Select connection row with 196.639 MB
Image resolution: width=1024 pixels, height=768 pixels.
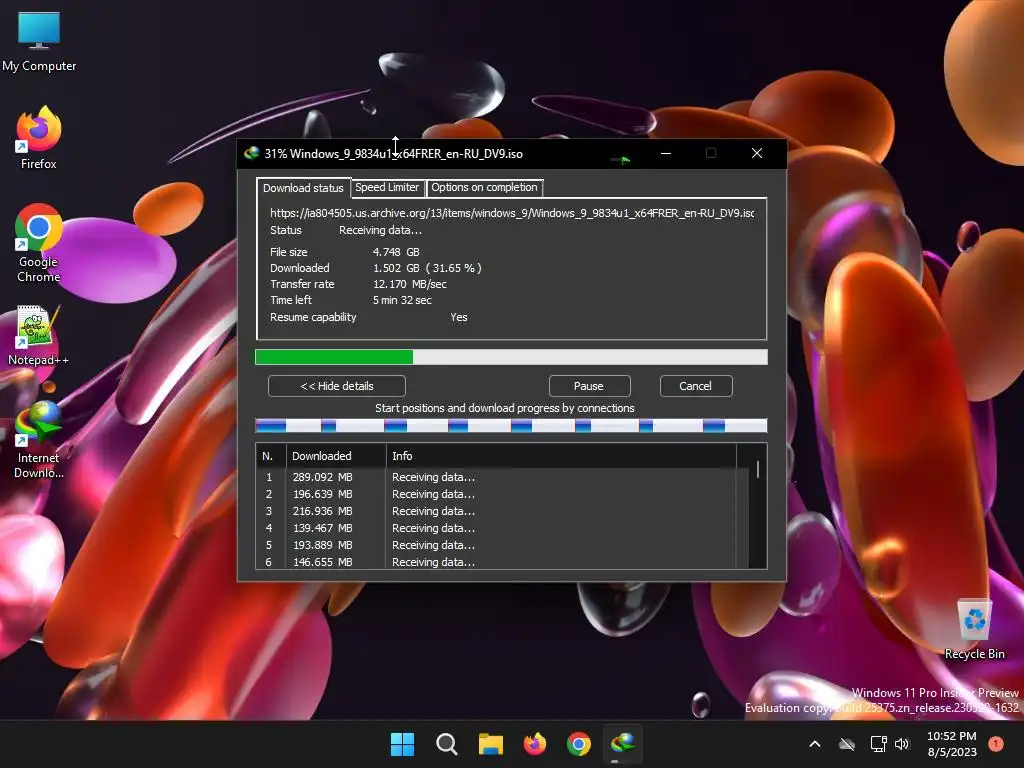point(496,494)
